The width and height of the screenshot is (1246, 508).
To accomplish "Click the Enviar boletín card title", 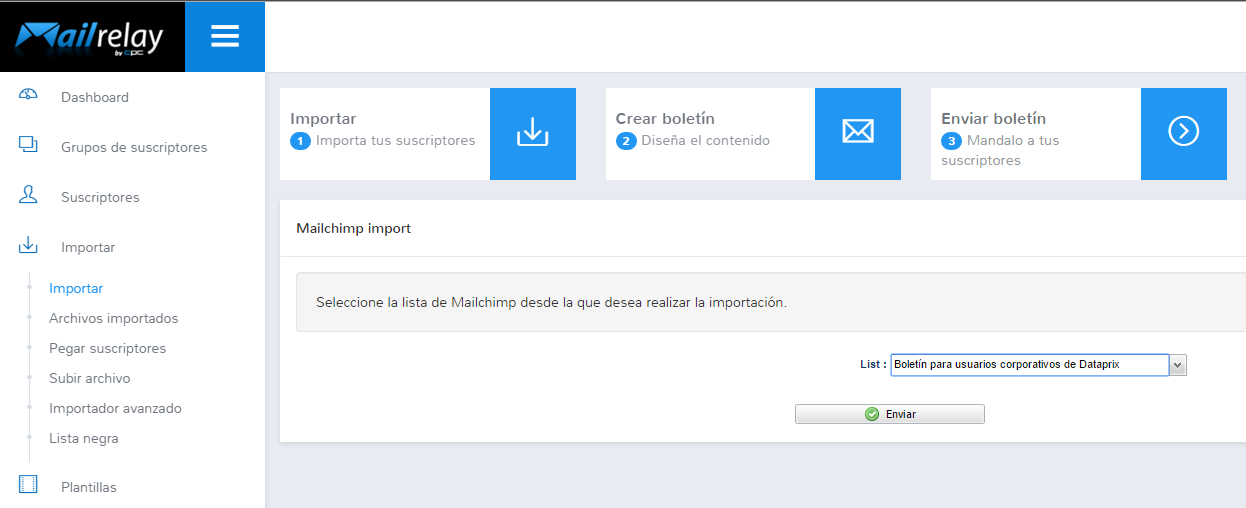I will (x=993, y=119).
